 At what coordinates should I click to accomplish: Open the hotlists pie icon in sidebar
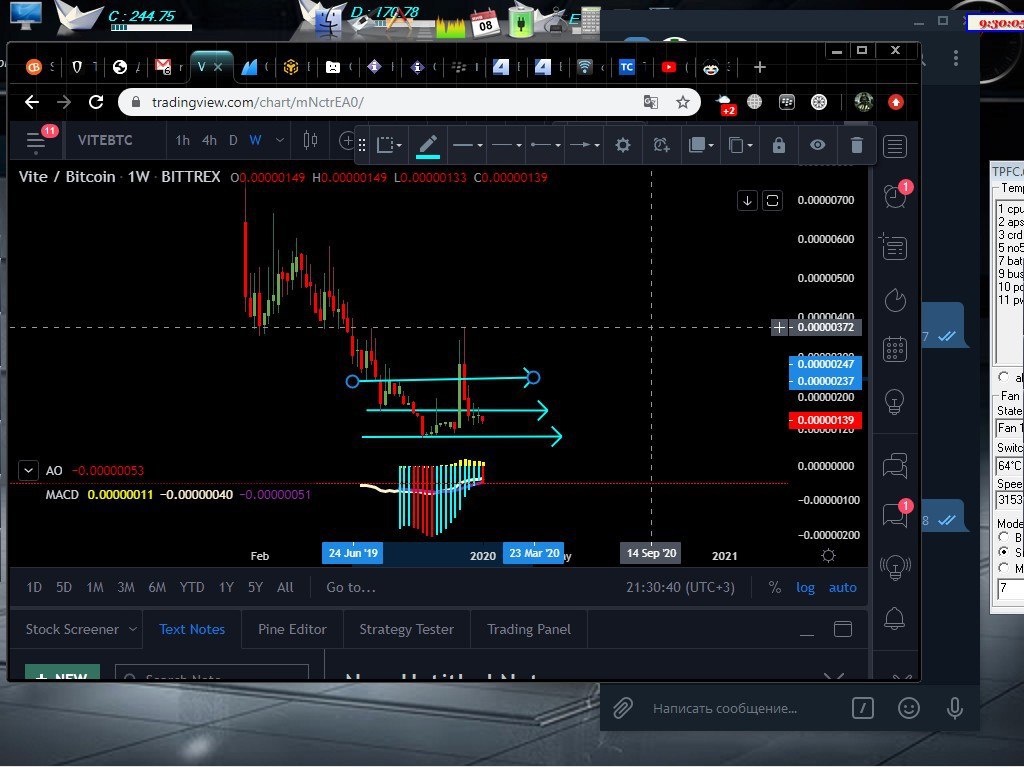click(895, 300)
